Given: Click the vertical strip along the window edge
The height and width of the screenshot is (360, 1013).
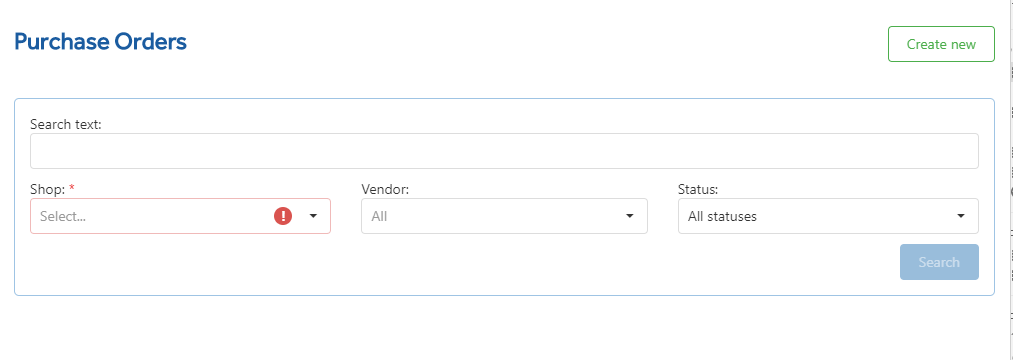Looking at the screenshot, I should [1008, 180].
